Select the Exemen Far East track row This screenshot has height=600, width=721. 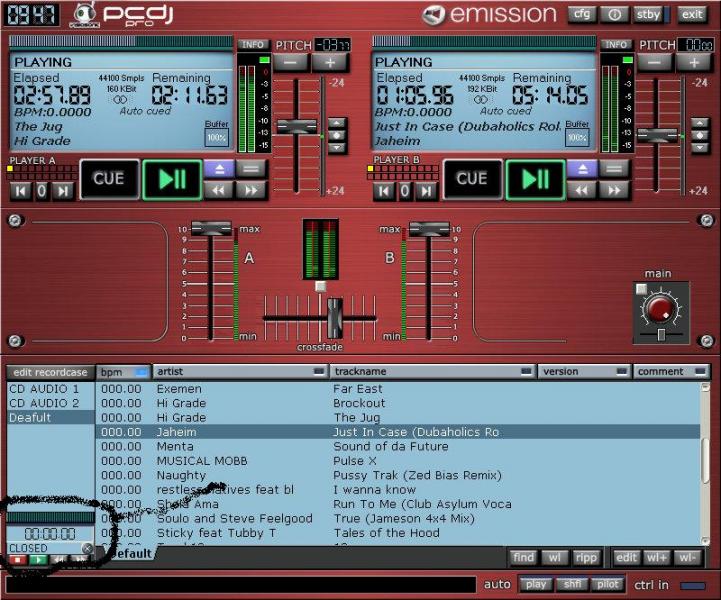pyautogui.click(x=398, y=389)
